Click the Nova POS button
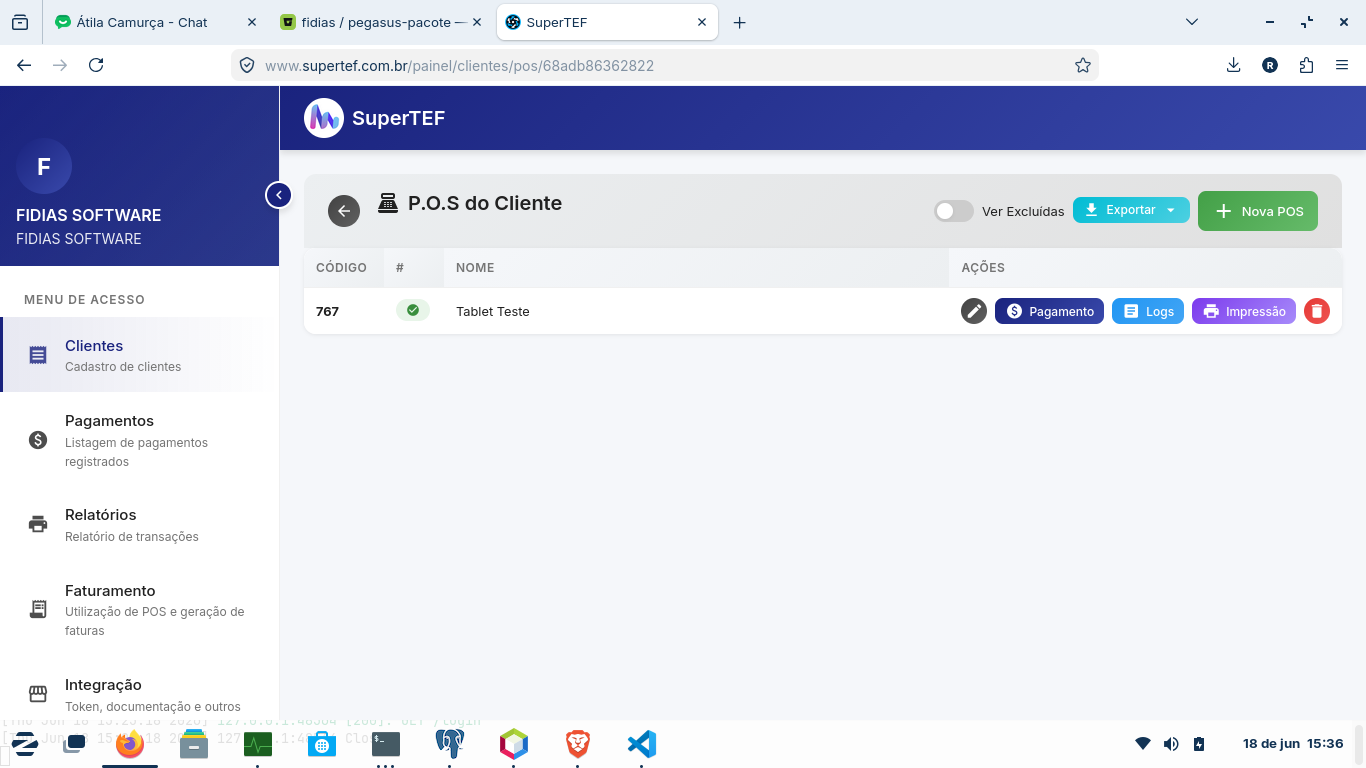The height and width of the screenshot is (768, 1366). (x=1258, y=211)
